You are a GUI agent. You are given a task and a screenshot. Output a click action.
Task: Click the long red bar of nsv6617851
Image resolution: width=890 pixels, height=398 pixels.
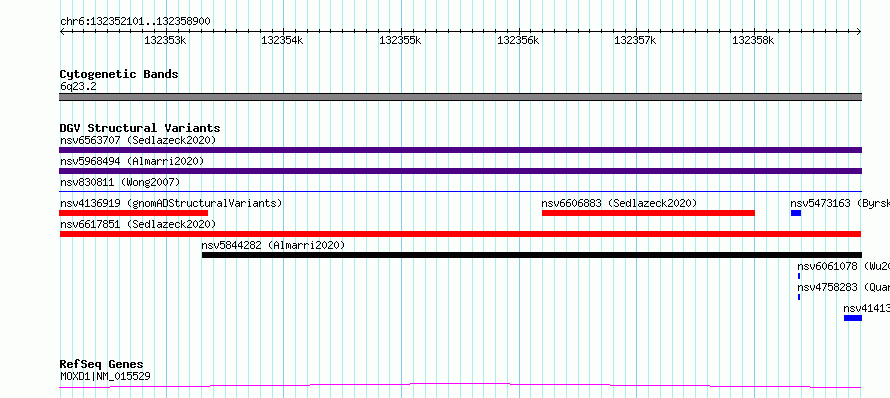click(x=460, y=234)
